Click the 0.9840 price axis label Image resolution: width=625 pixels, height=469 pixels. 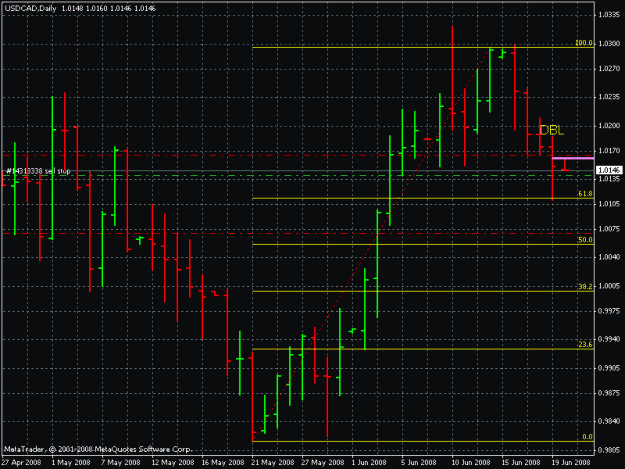[x=609, y=421]
